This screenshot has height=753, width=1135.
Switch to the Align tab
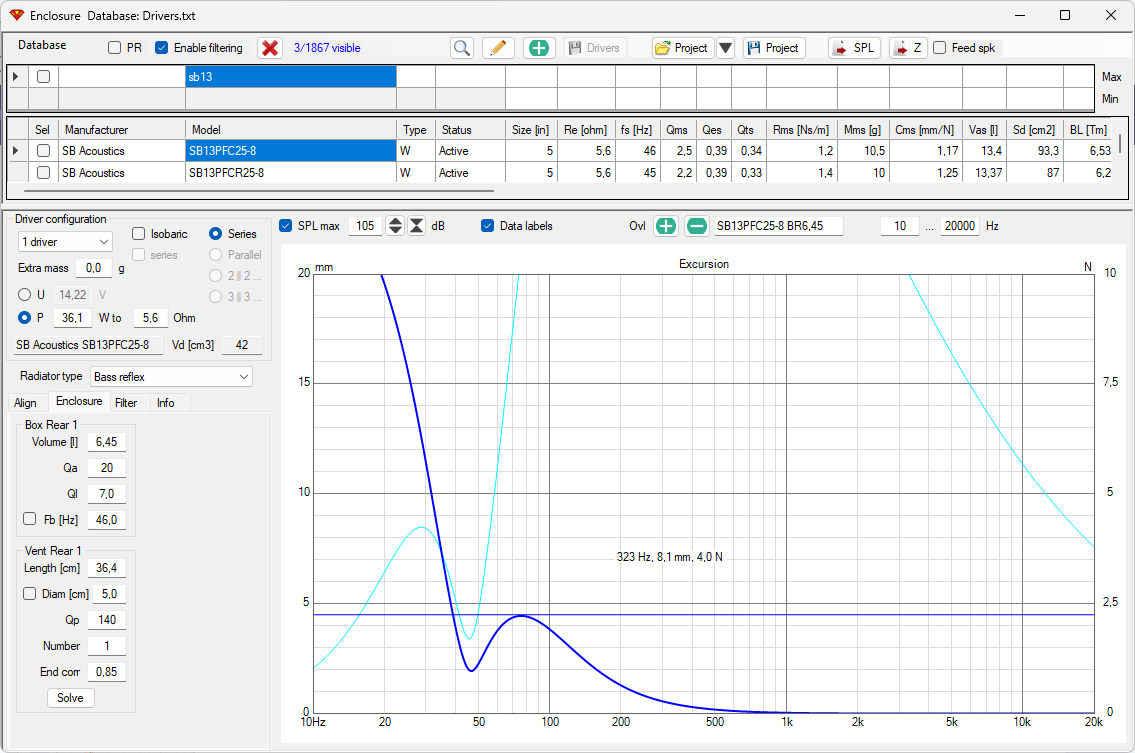(x=25, y=403)
